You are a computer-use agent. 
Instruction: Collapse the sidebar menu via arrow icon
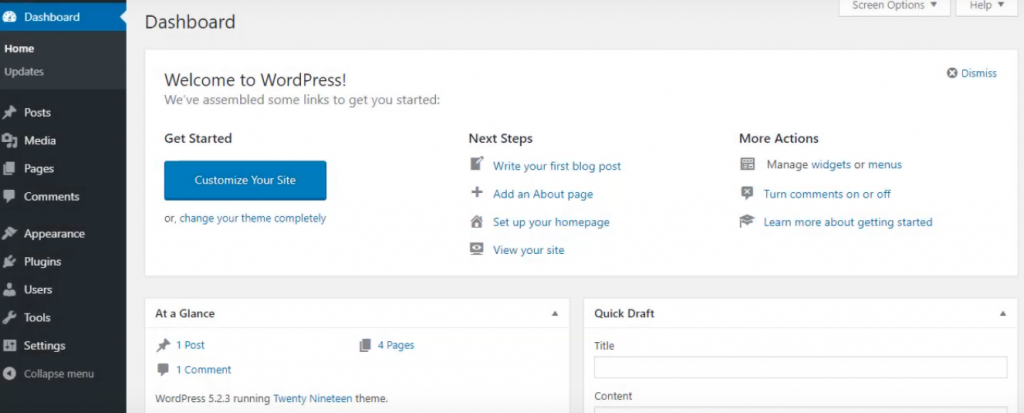point(9,374)
